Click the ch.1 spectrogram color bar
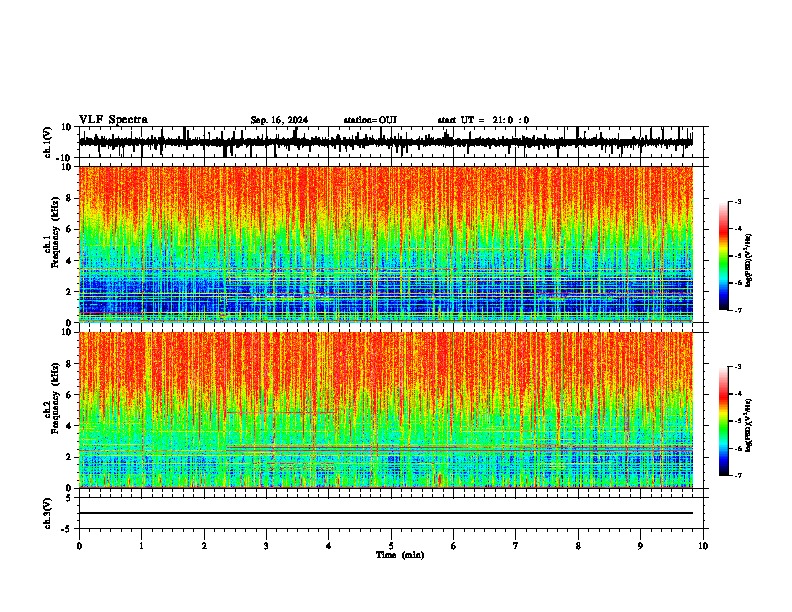792x612 pixels. [723, 256]
